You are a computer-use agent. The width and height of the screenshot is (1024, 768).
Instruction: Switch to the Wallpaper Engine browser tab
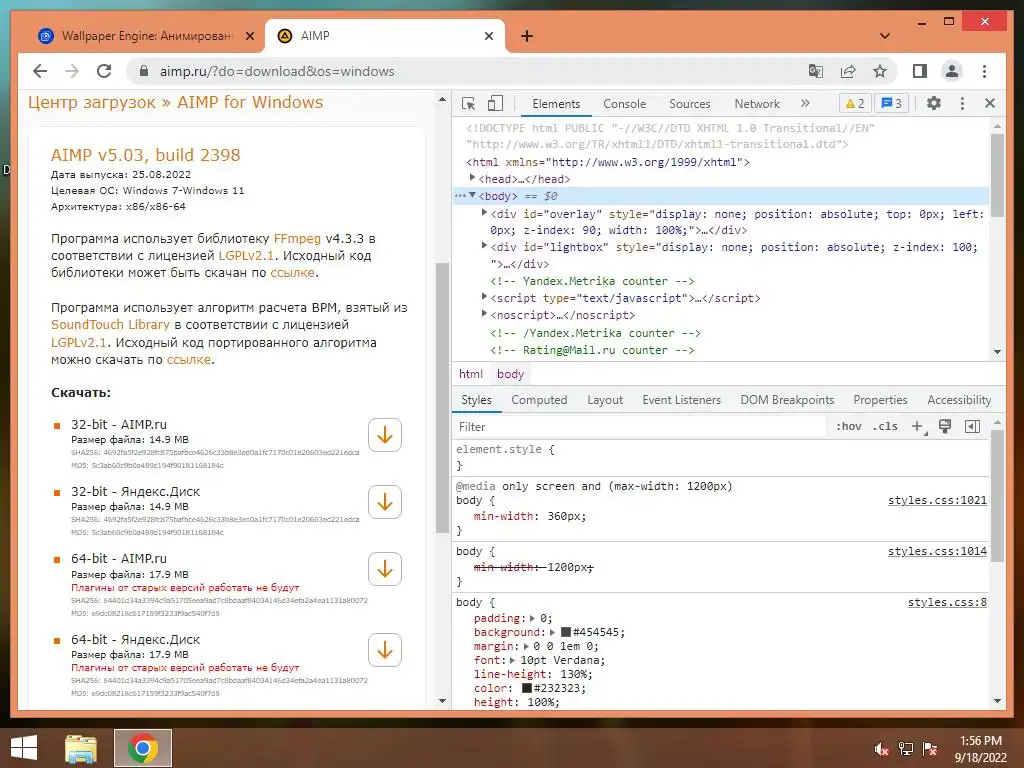pyautogui.click(x=146, y=36)
